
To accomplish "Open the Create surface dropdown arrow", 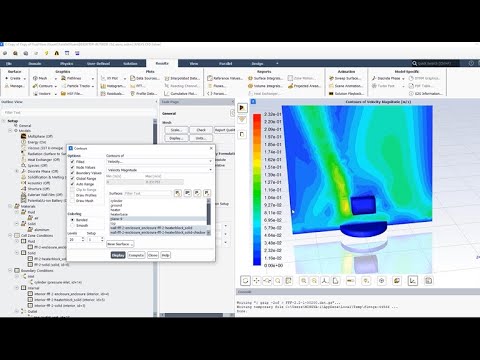I will click(25, 79).
